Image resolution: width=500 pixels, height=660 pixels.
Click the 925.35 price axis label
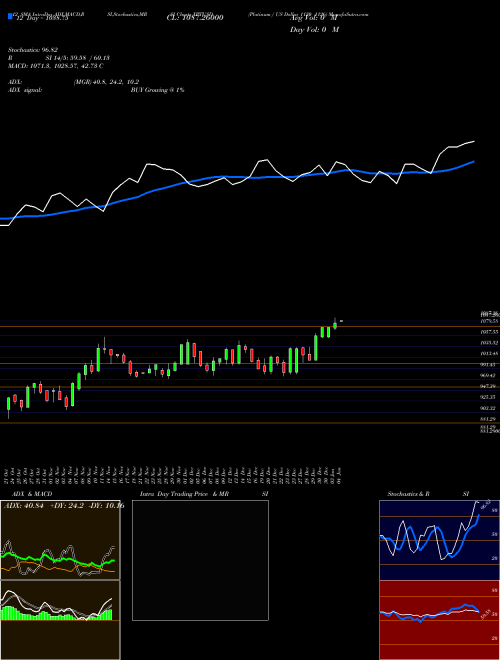click(489, 397)
